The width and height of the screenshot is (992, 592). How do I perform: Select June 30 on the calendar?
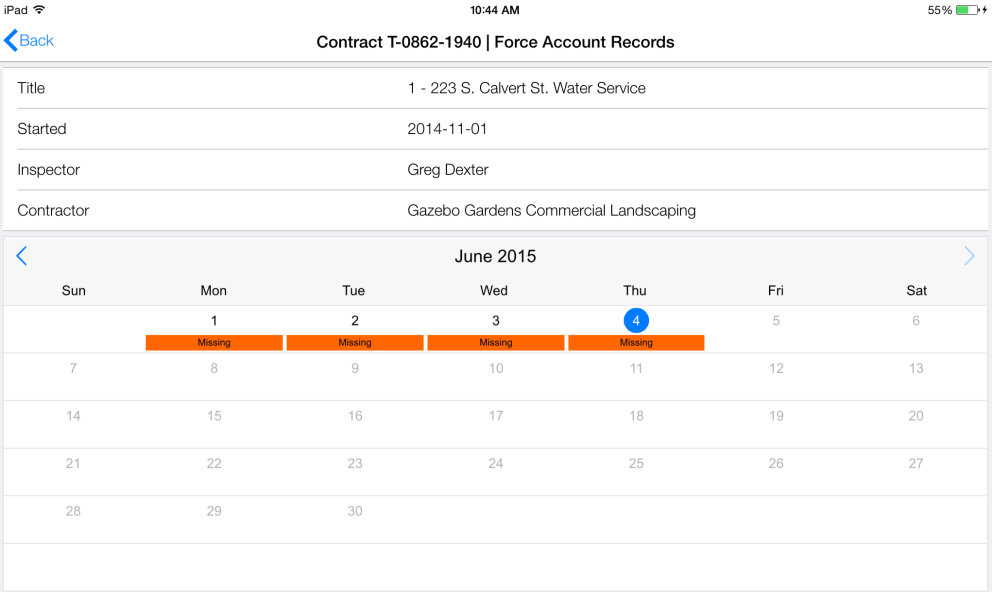pyautogui.click(x=355, y=511)
